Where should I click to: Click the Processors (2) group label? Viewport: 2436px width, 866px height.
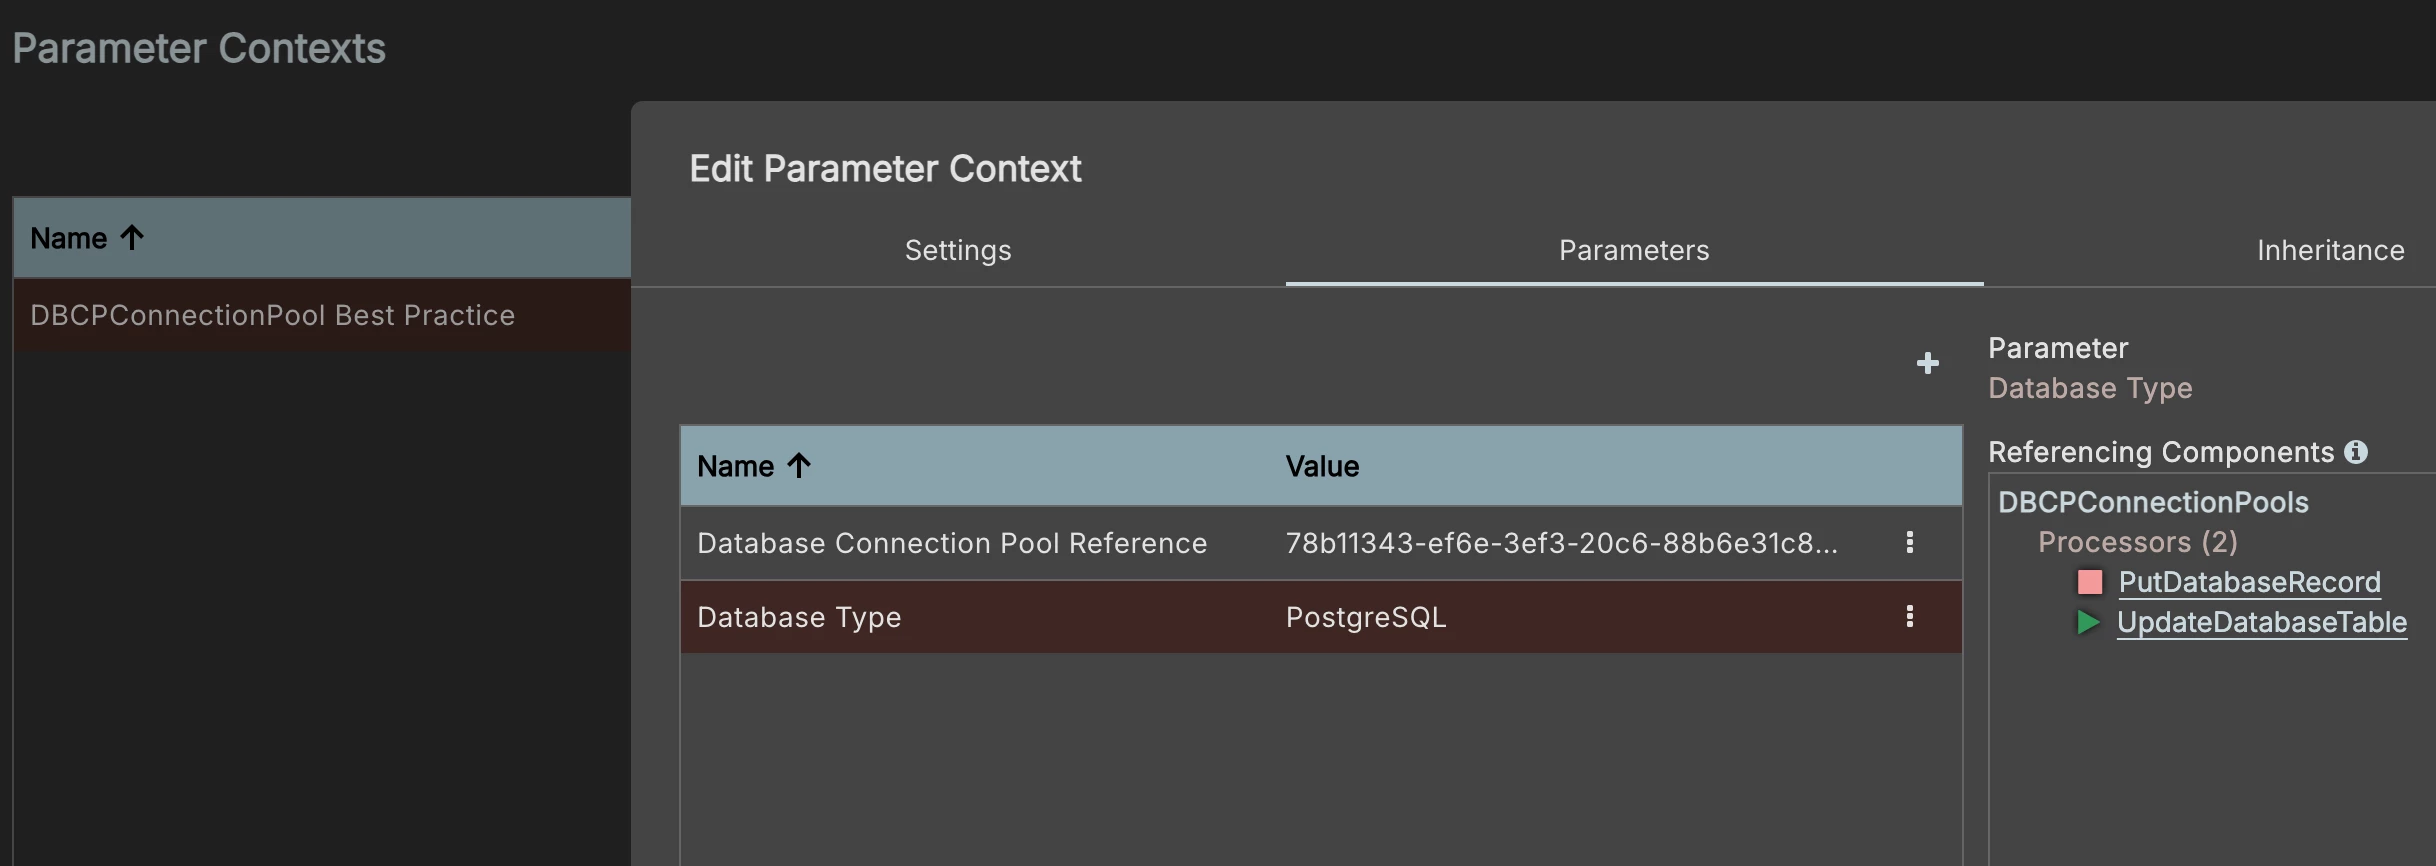(2138, 542)
